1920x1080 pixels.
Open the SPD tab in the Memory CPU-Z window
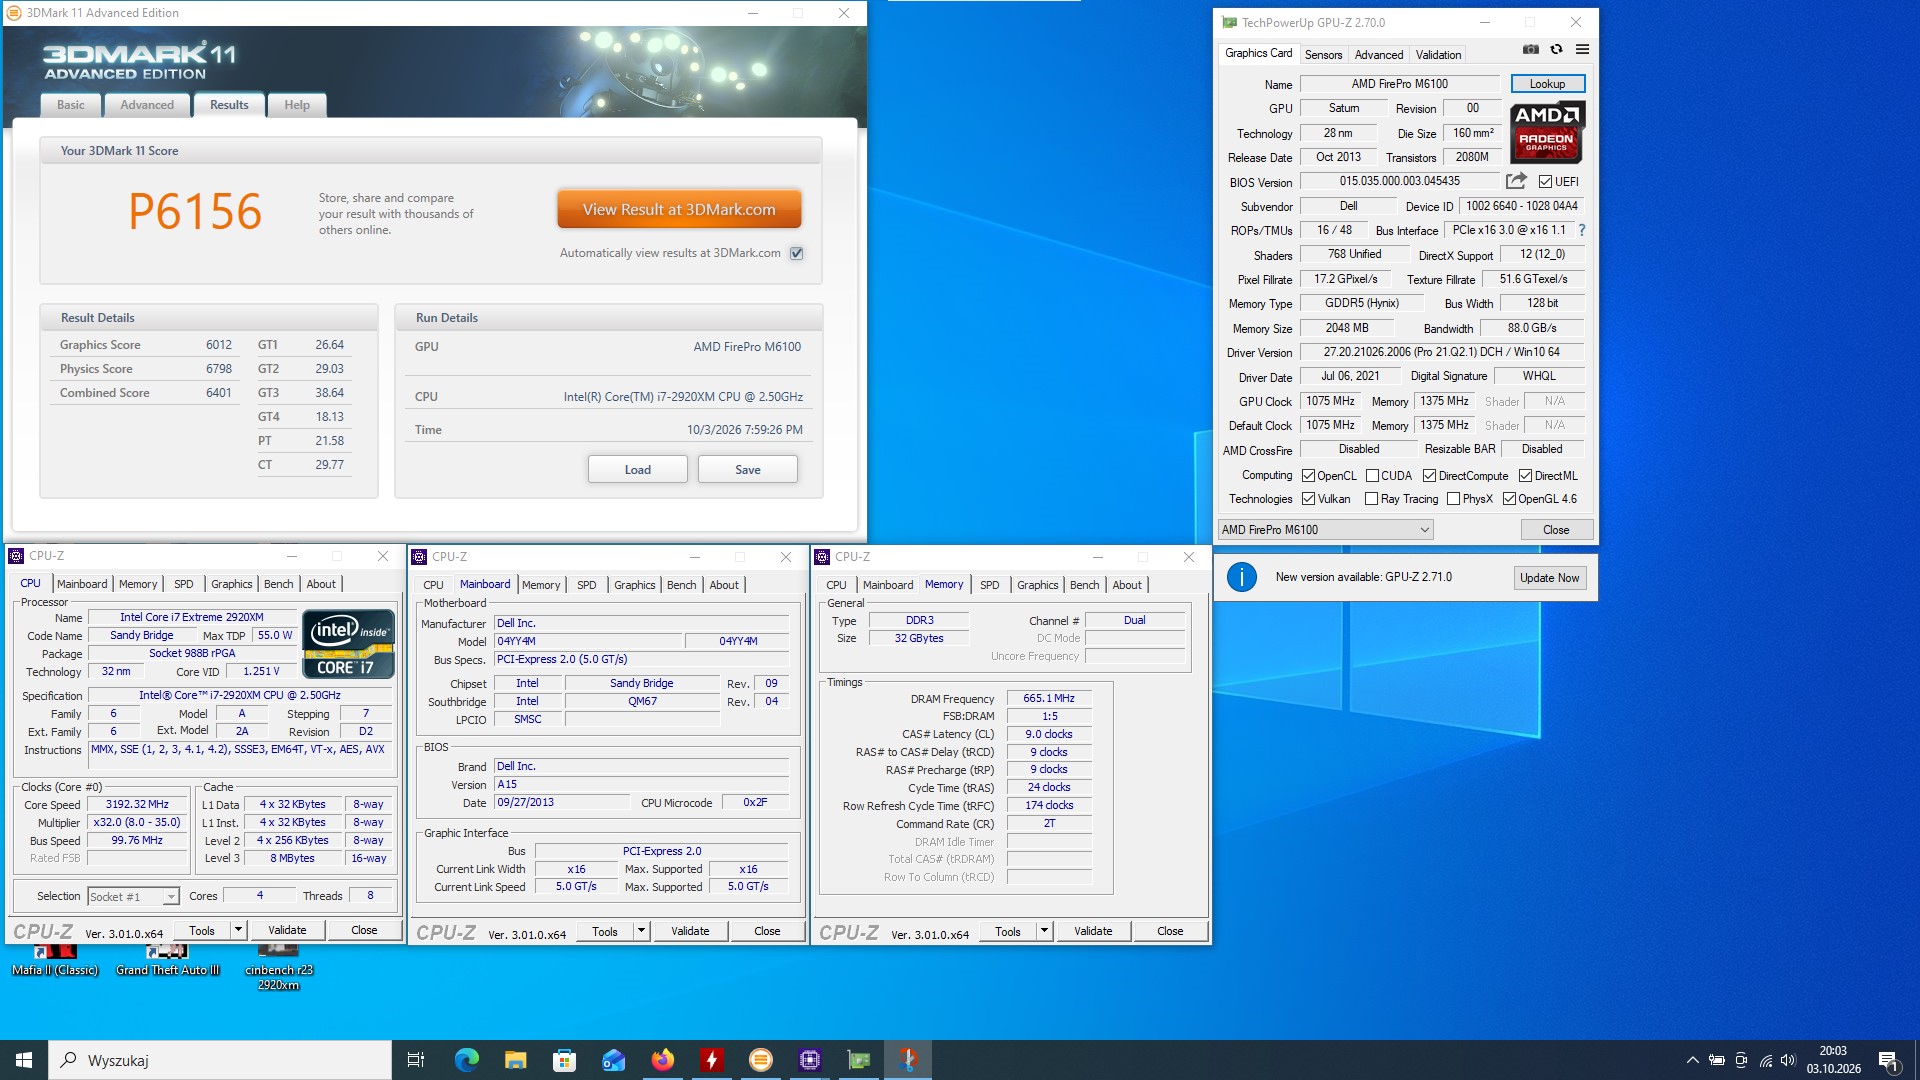(989, 585)
